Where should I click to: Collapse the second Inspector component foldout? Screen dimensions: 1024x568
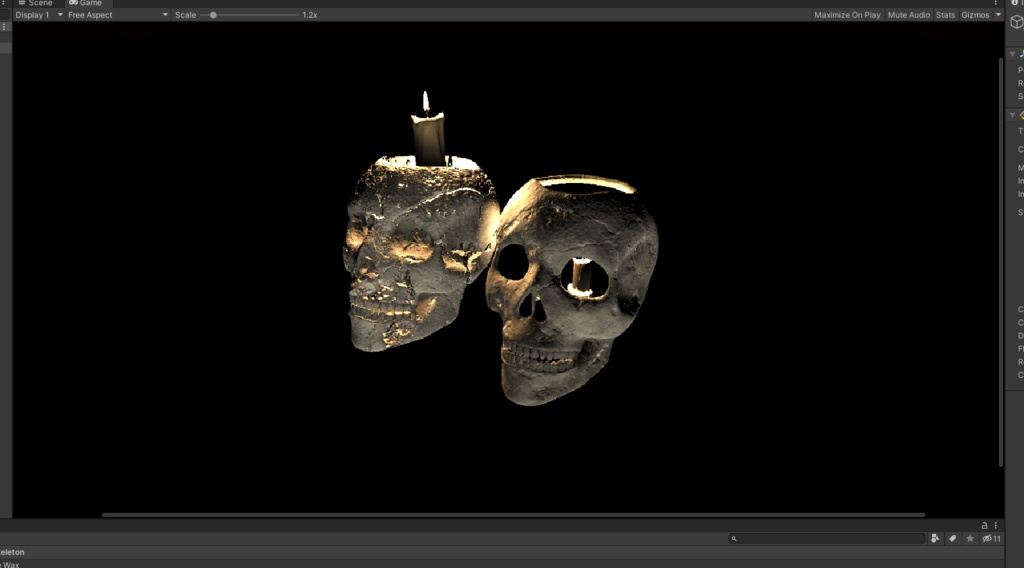pyautogui.click(x=1013, y=116)
